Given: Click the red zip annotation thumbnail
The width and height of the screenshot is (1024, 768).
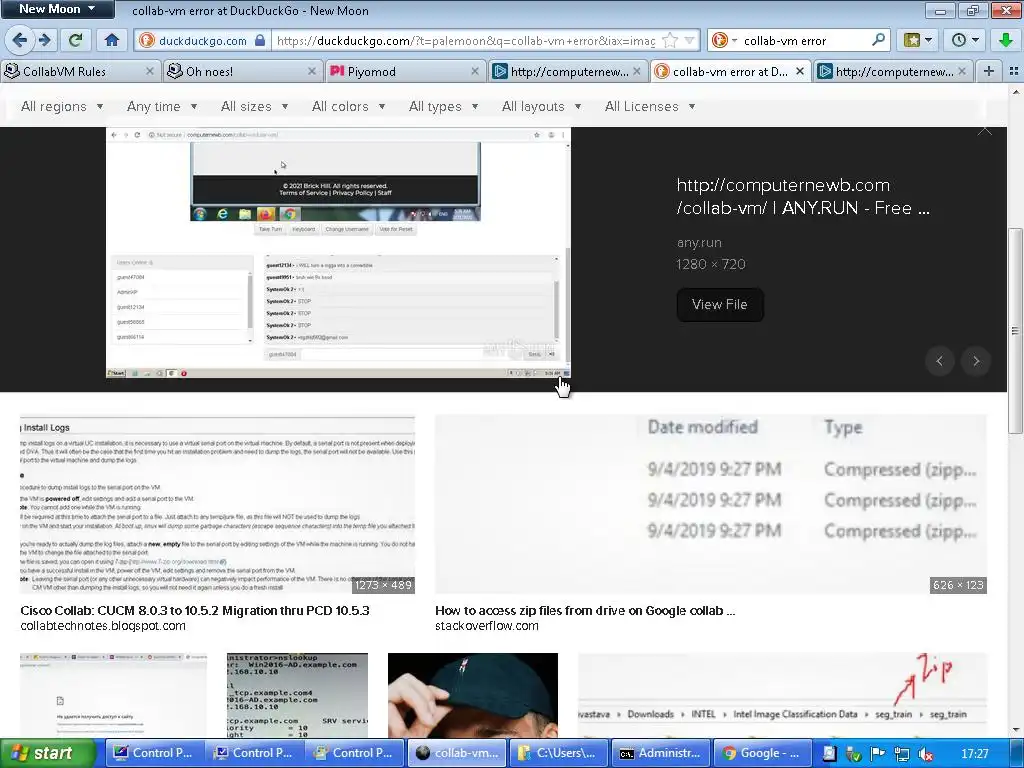Looking at the screenshot, I should [x=782, y=695].
